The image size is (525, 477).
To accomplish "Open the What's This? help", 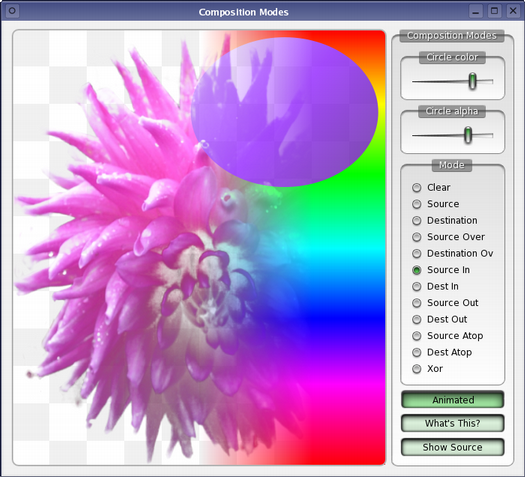I will [453, 423].
